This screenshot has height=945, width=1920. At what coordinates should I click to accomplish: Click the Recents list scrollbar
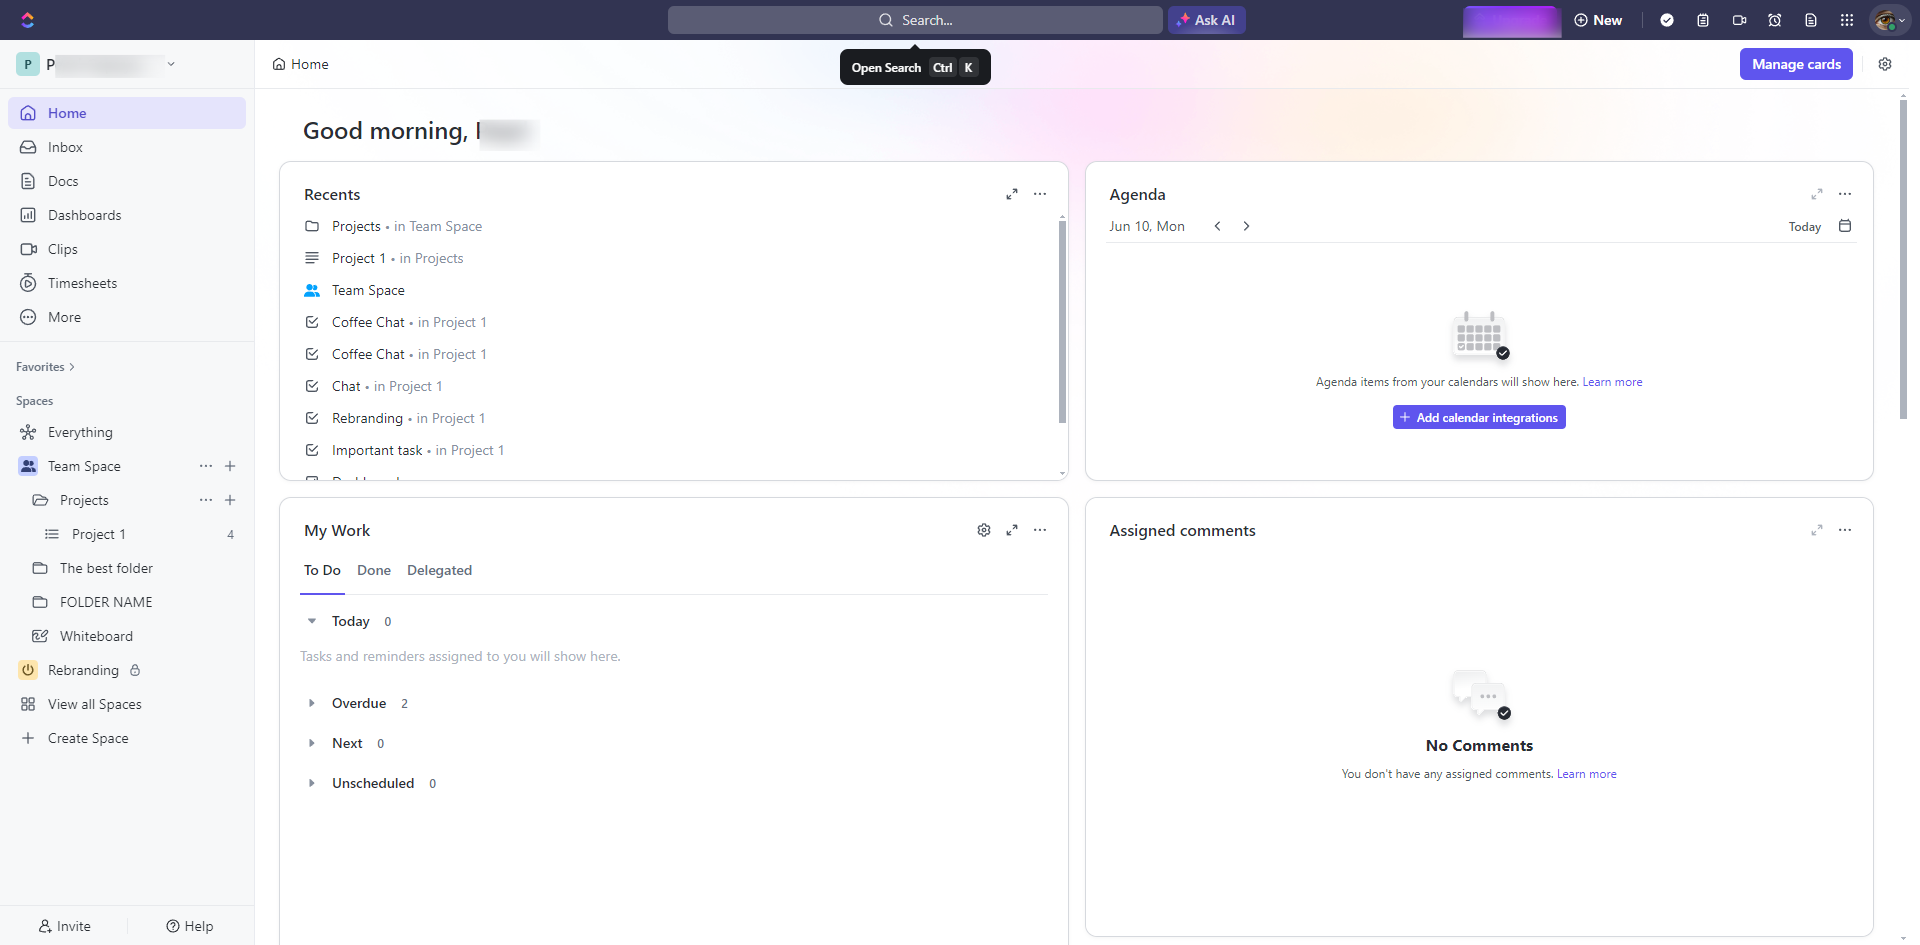coord(1062,320)
